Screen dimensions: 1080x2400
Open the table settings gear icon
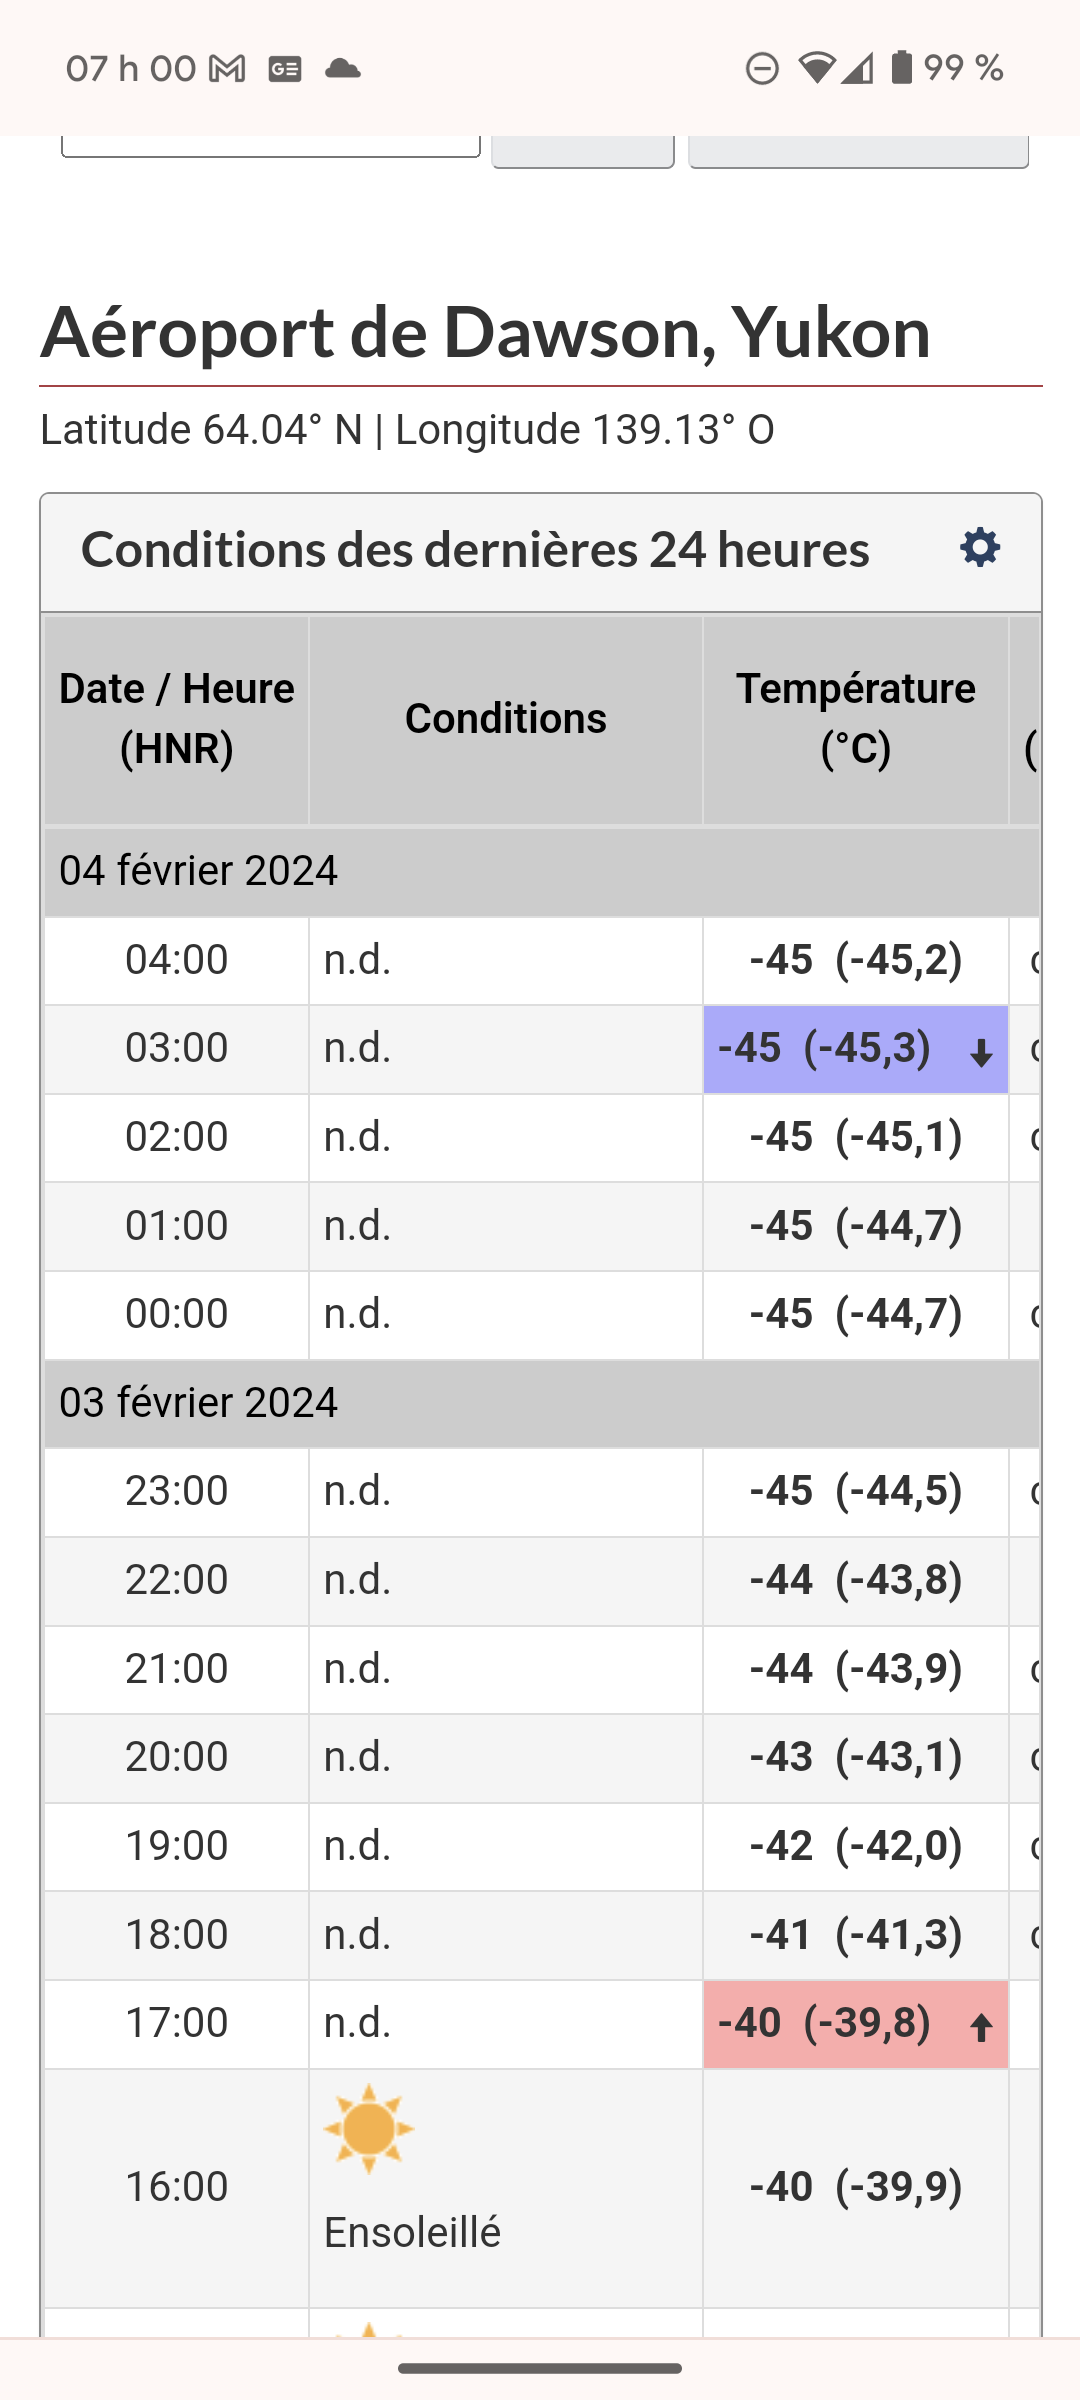980,548
